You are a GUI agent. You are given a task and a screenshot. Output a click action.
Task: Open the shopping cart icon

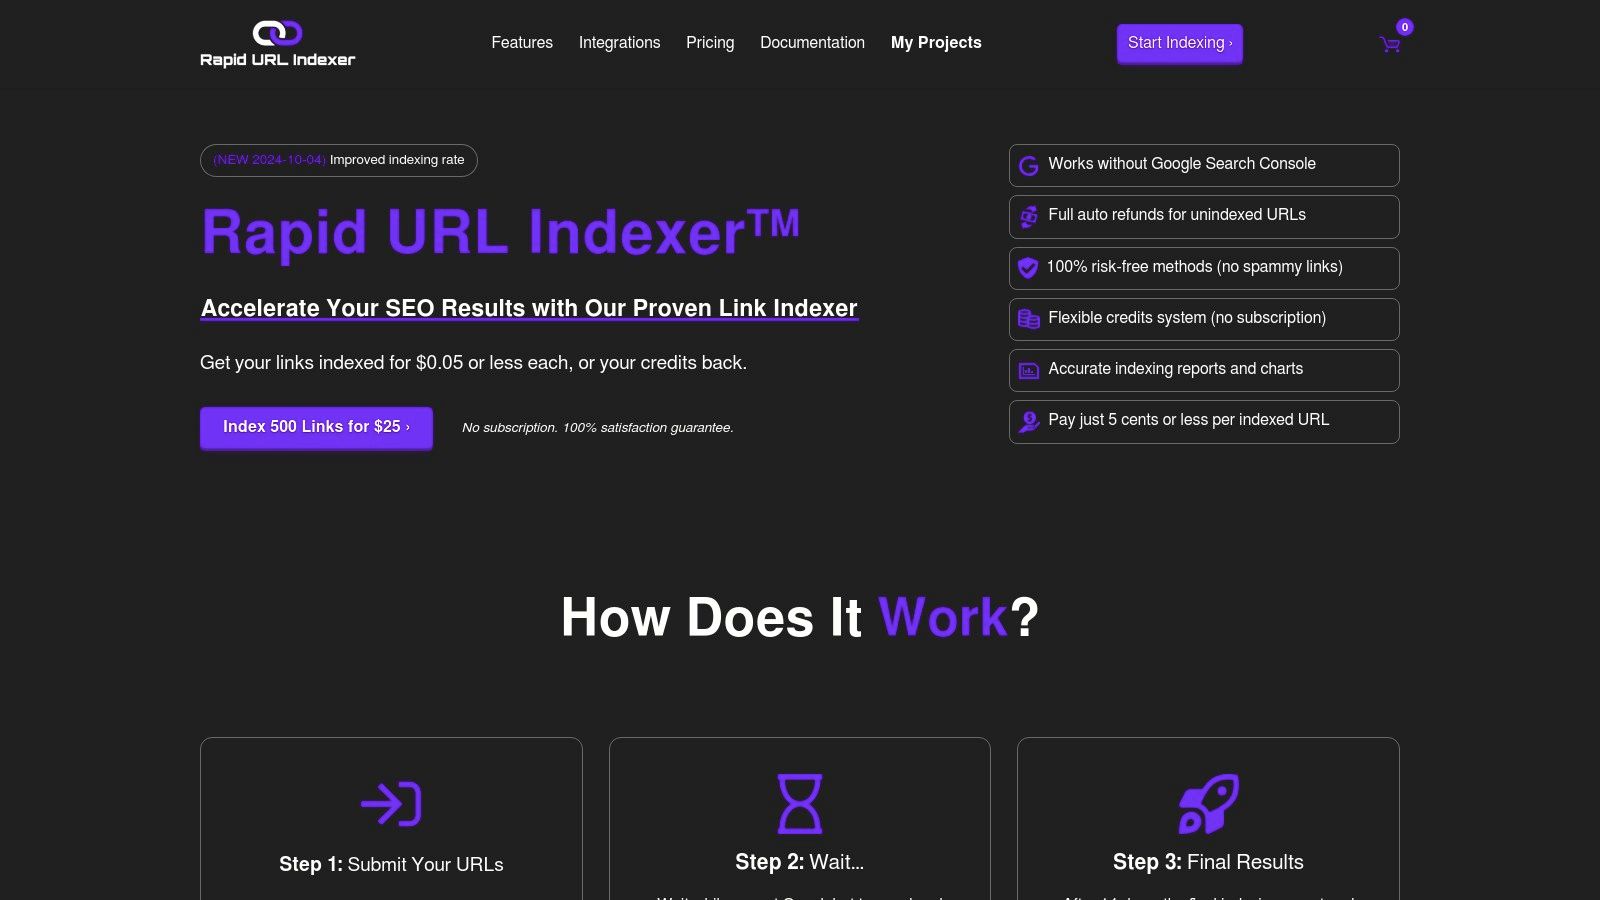coord(1389,44)
